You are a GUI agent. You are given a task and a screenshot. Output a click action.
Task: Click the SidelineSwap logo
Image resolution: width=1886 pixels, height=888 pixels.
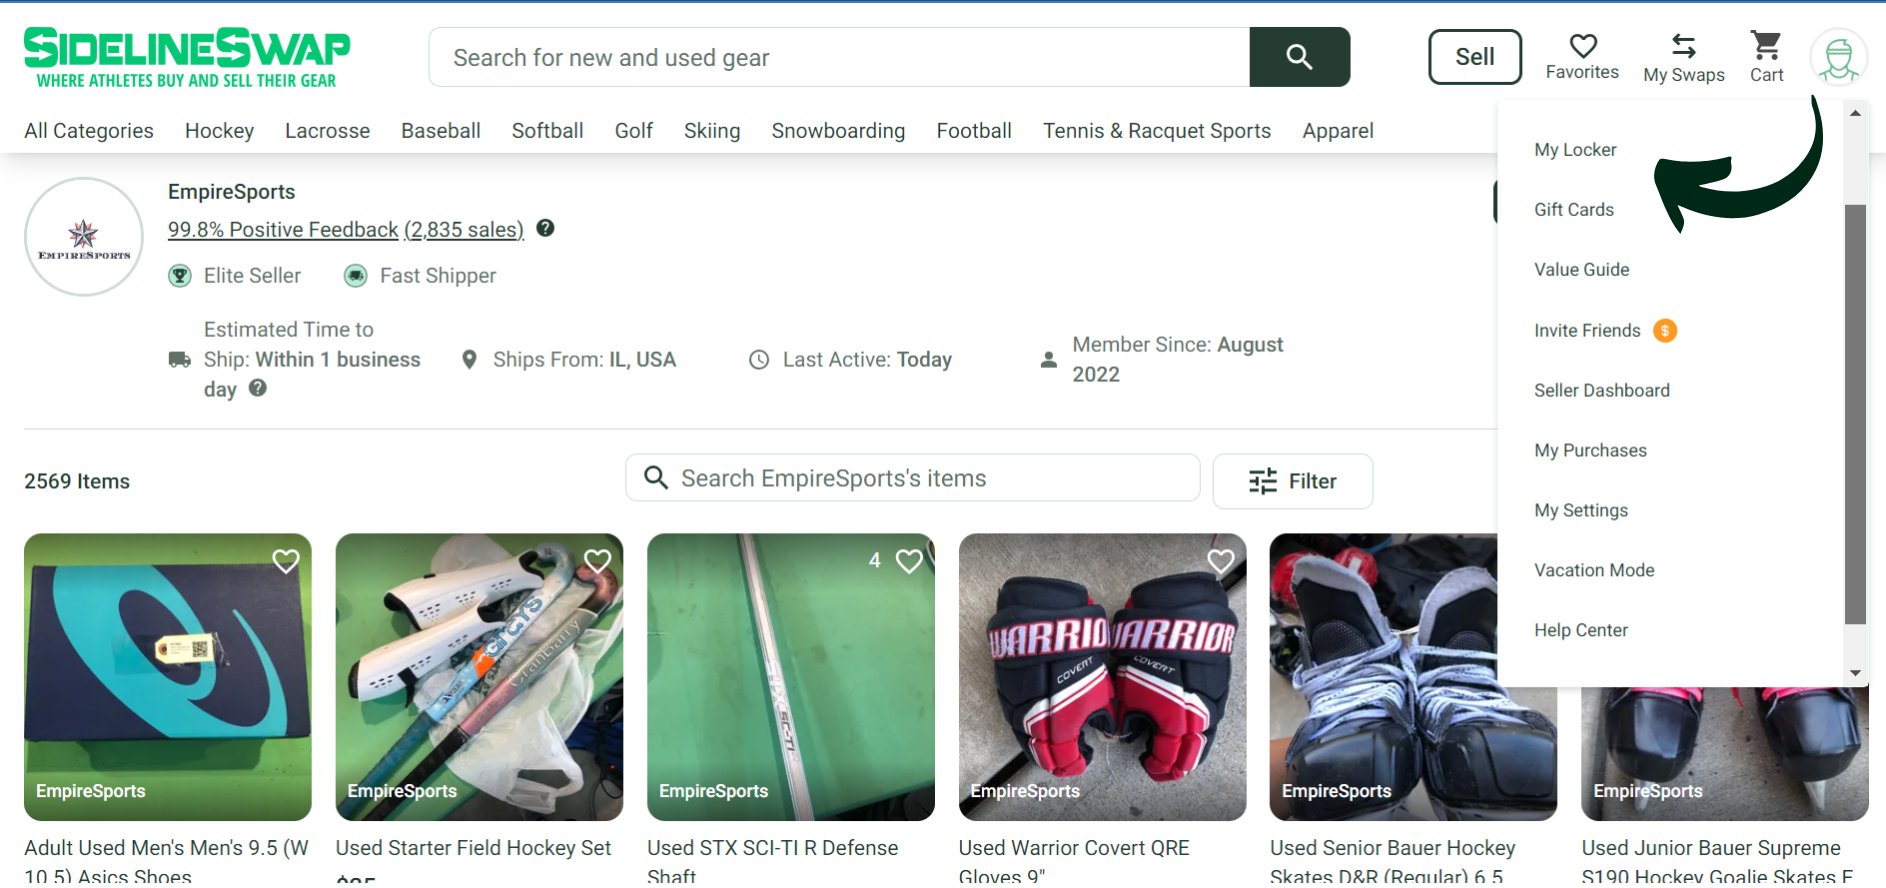click(187, 58)
